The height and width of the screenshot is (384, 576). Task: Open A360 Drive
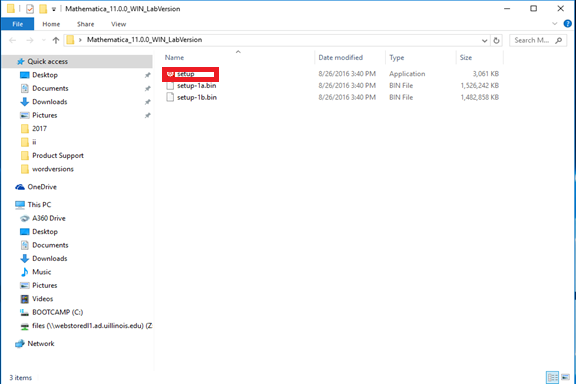pyautogui.click(x=49, y=218)
